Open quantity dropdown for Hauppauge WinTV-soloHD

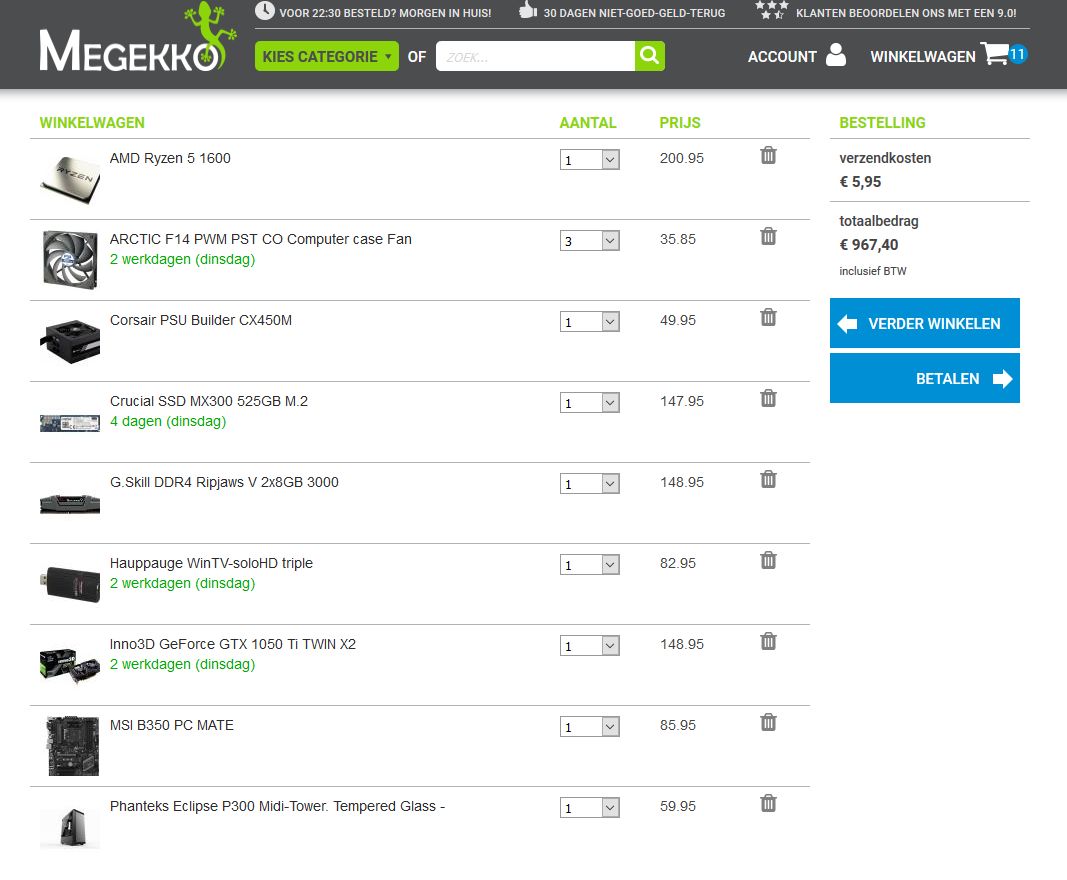589,565
